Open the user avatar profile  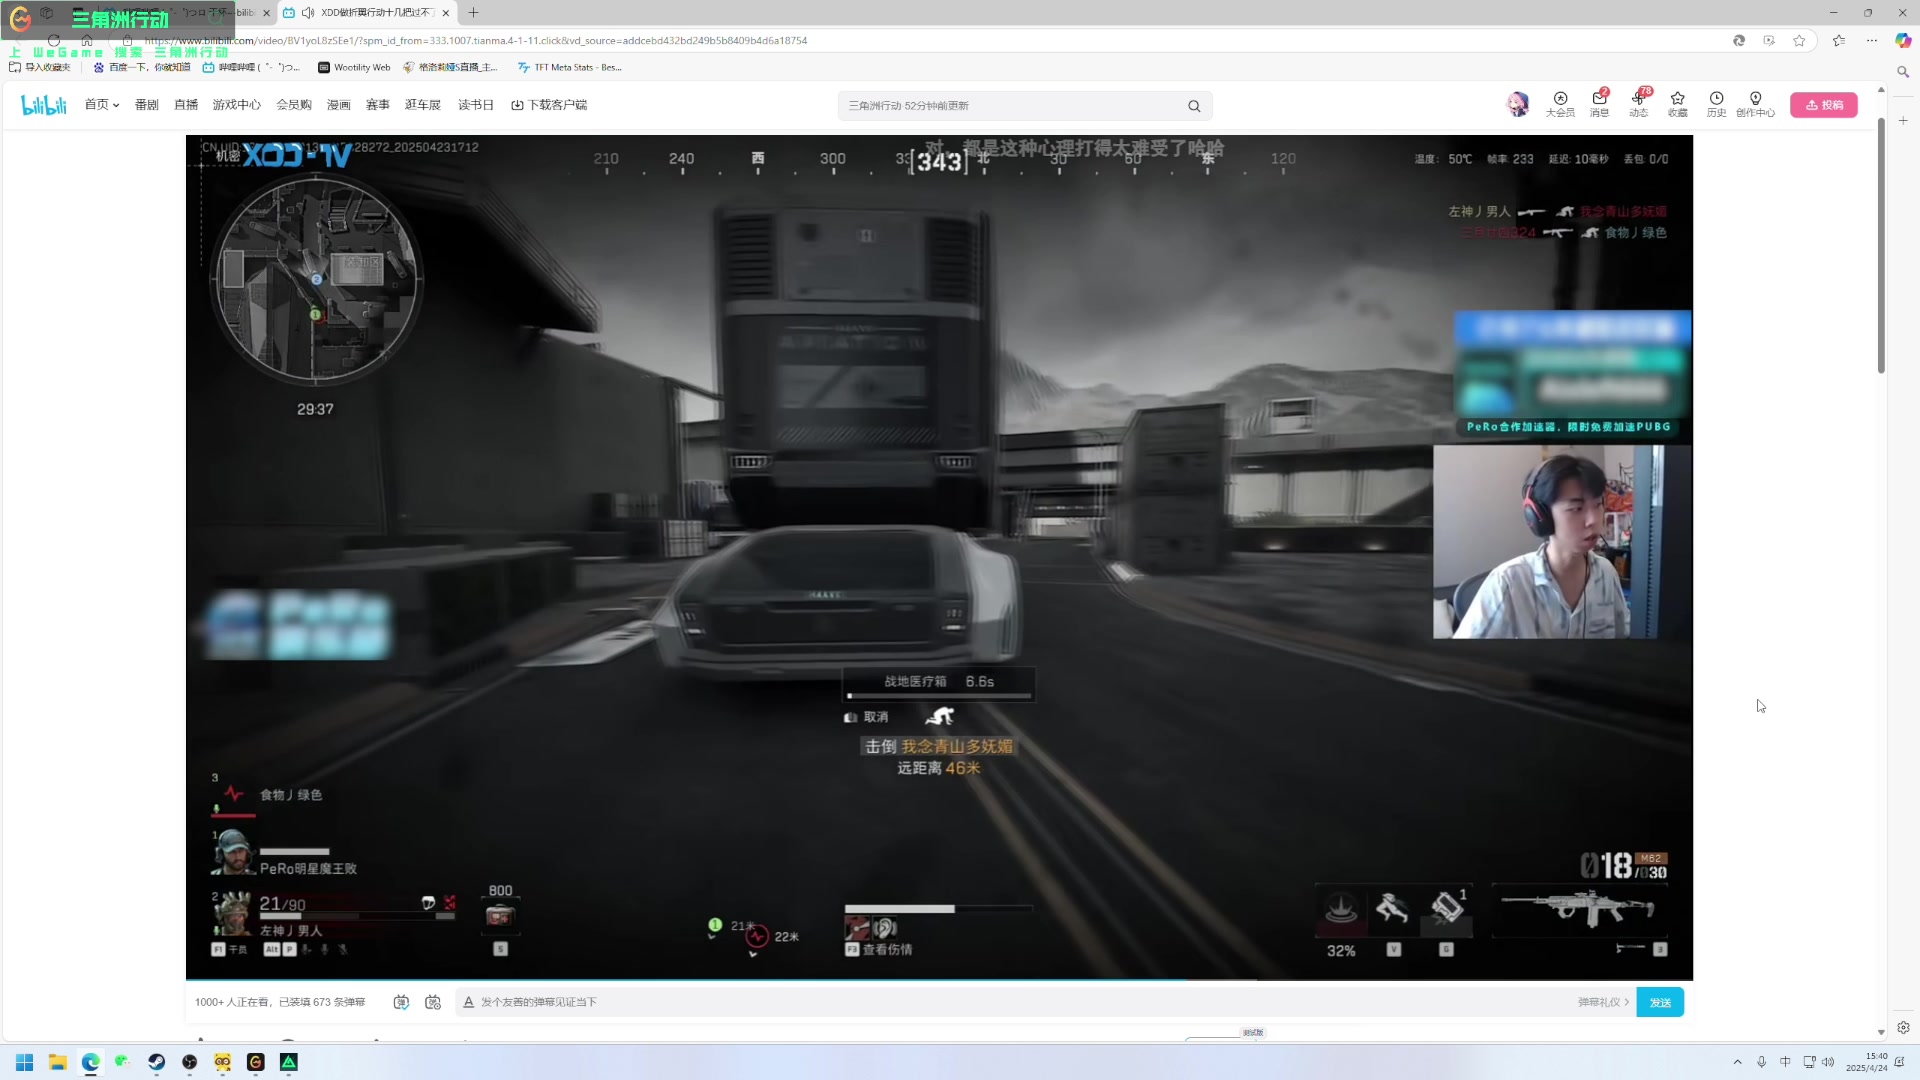tap(1518, 104)
